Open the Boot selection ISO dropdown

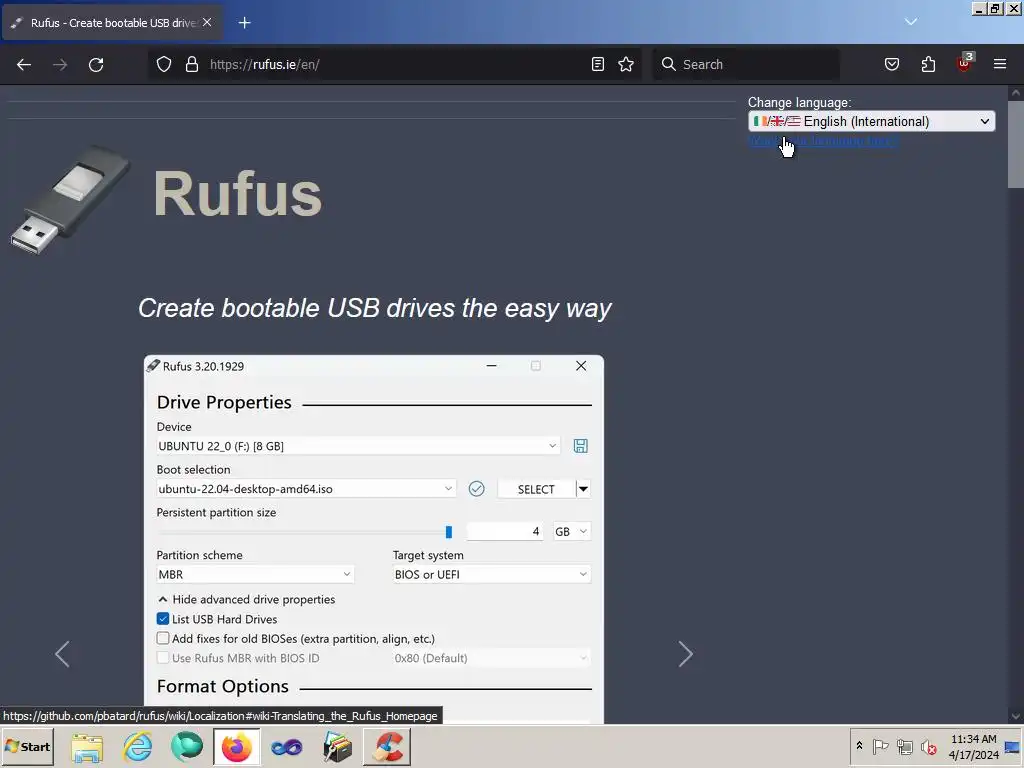(306, 488)
